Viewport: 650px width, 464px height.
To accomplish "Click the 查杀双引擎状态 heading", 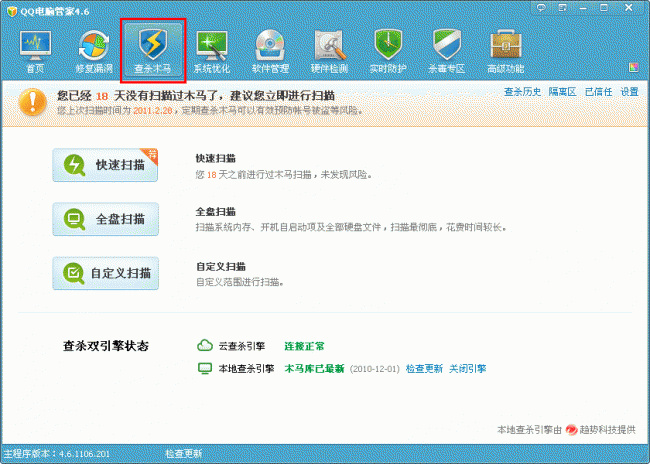I will click(x=106, y=346).
